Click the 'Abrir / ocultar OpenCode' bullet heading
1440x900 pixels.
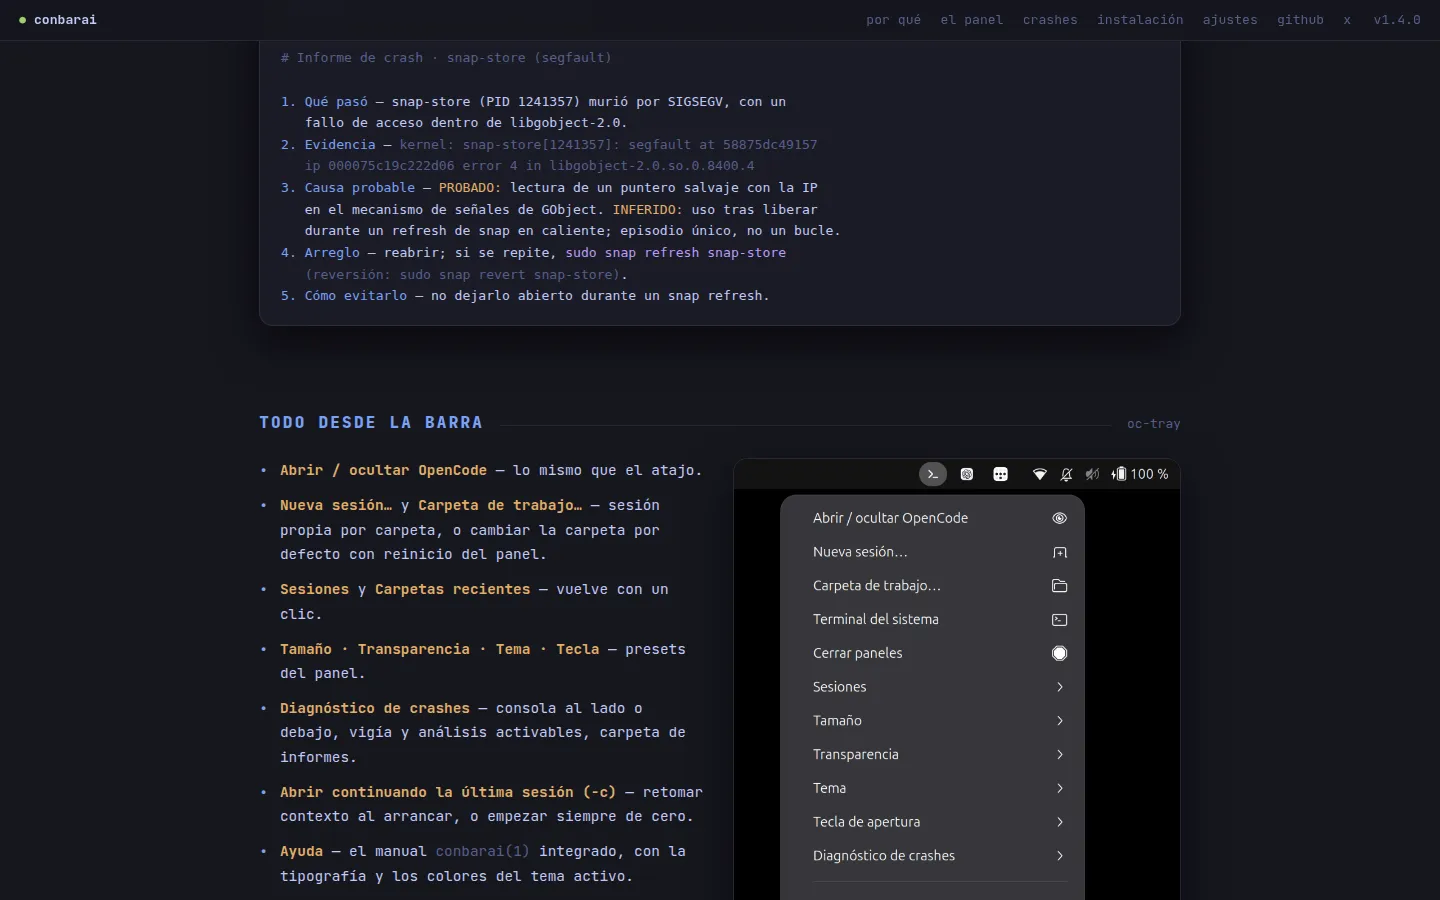(x=383, y=471)
